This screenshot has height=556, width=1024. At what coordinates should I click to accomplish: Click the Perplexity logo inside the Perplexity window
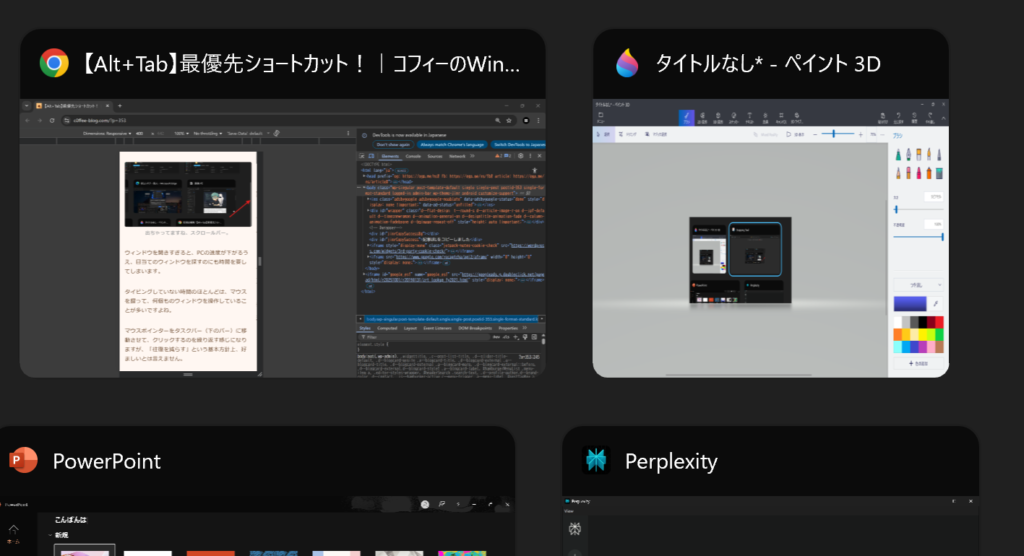pos(575,528)
